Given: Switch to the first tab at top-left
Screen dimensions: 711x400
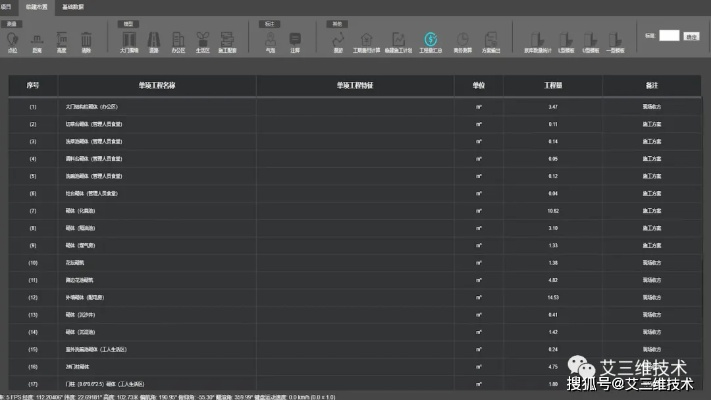Looking at the screenshot, I should click(x=10, y=6).
